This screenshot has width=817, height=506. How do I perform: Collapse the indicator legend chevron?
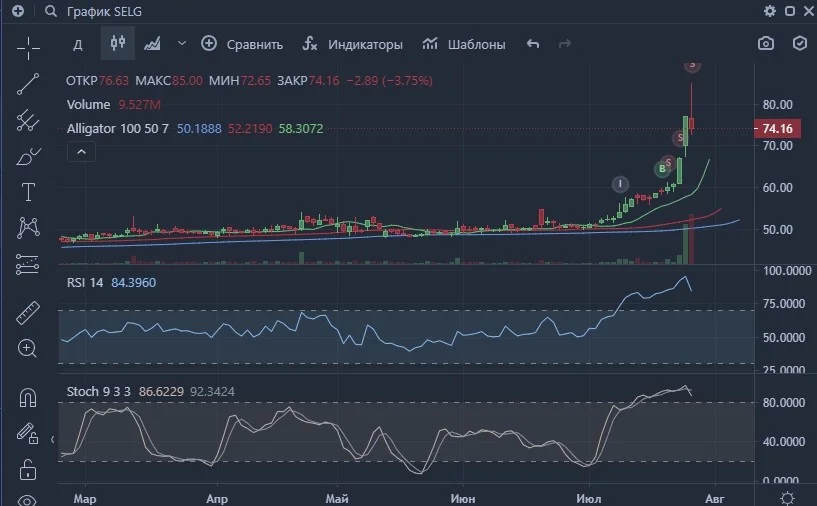coord(81,152)
